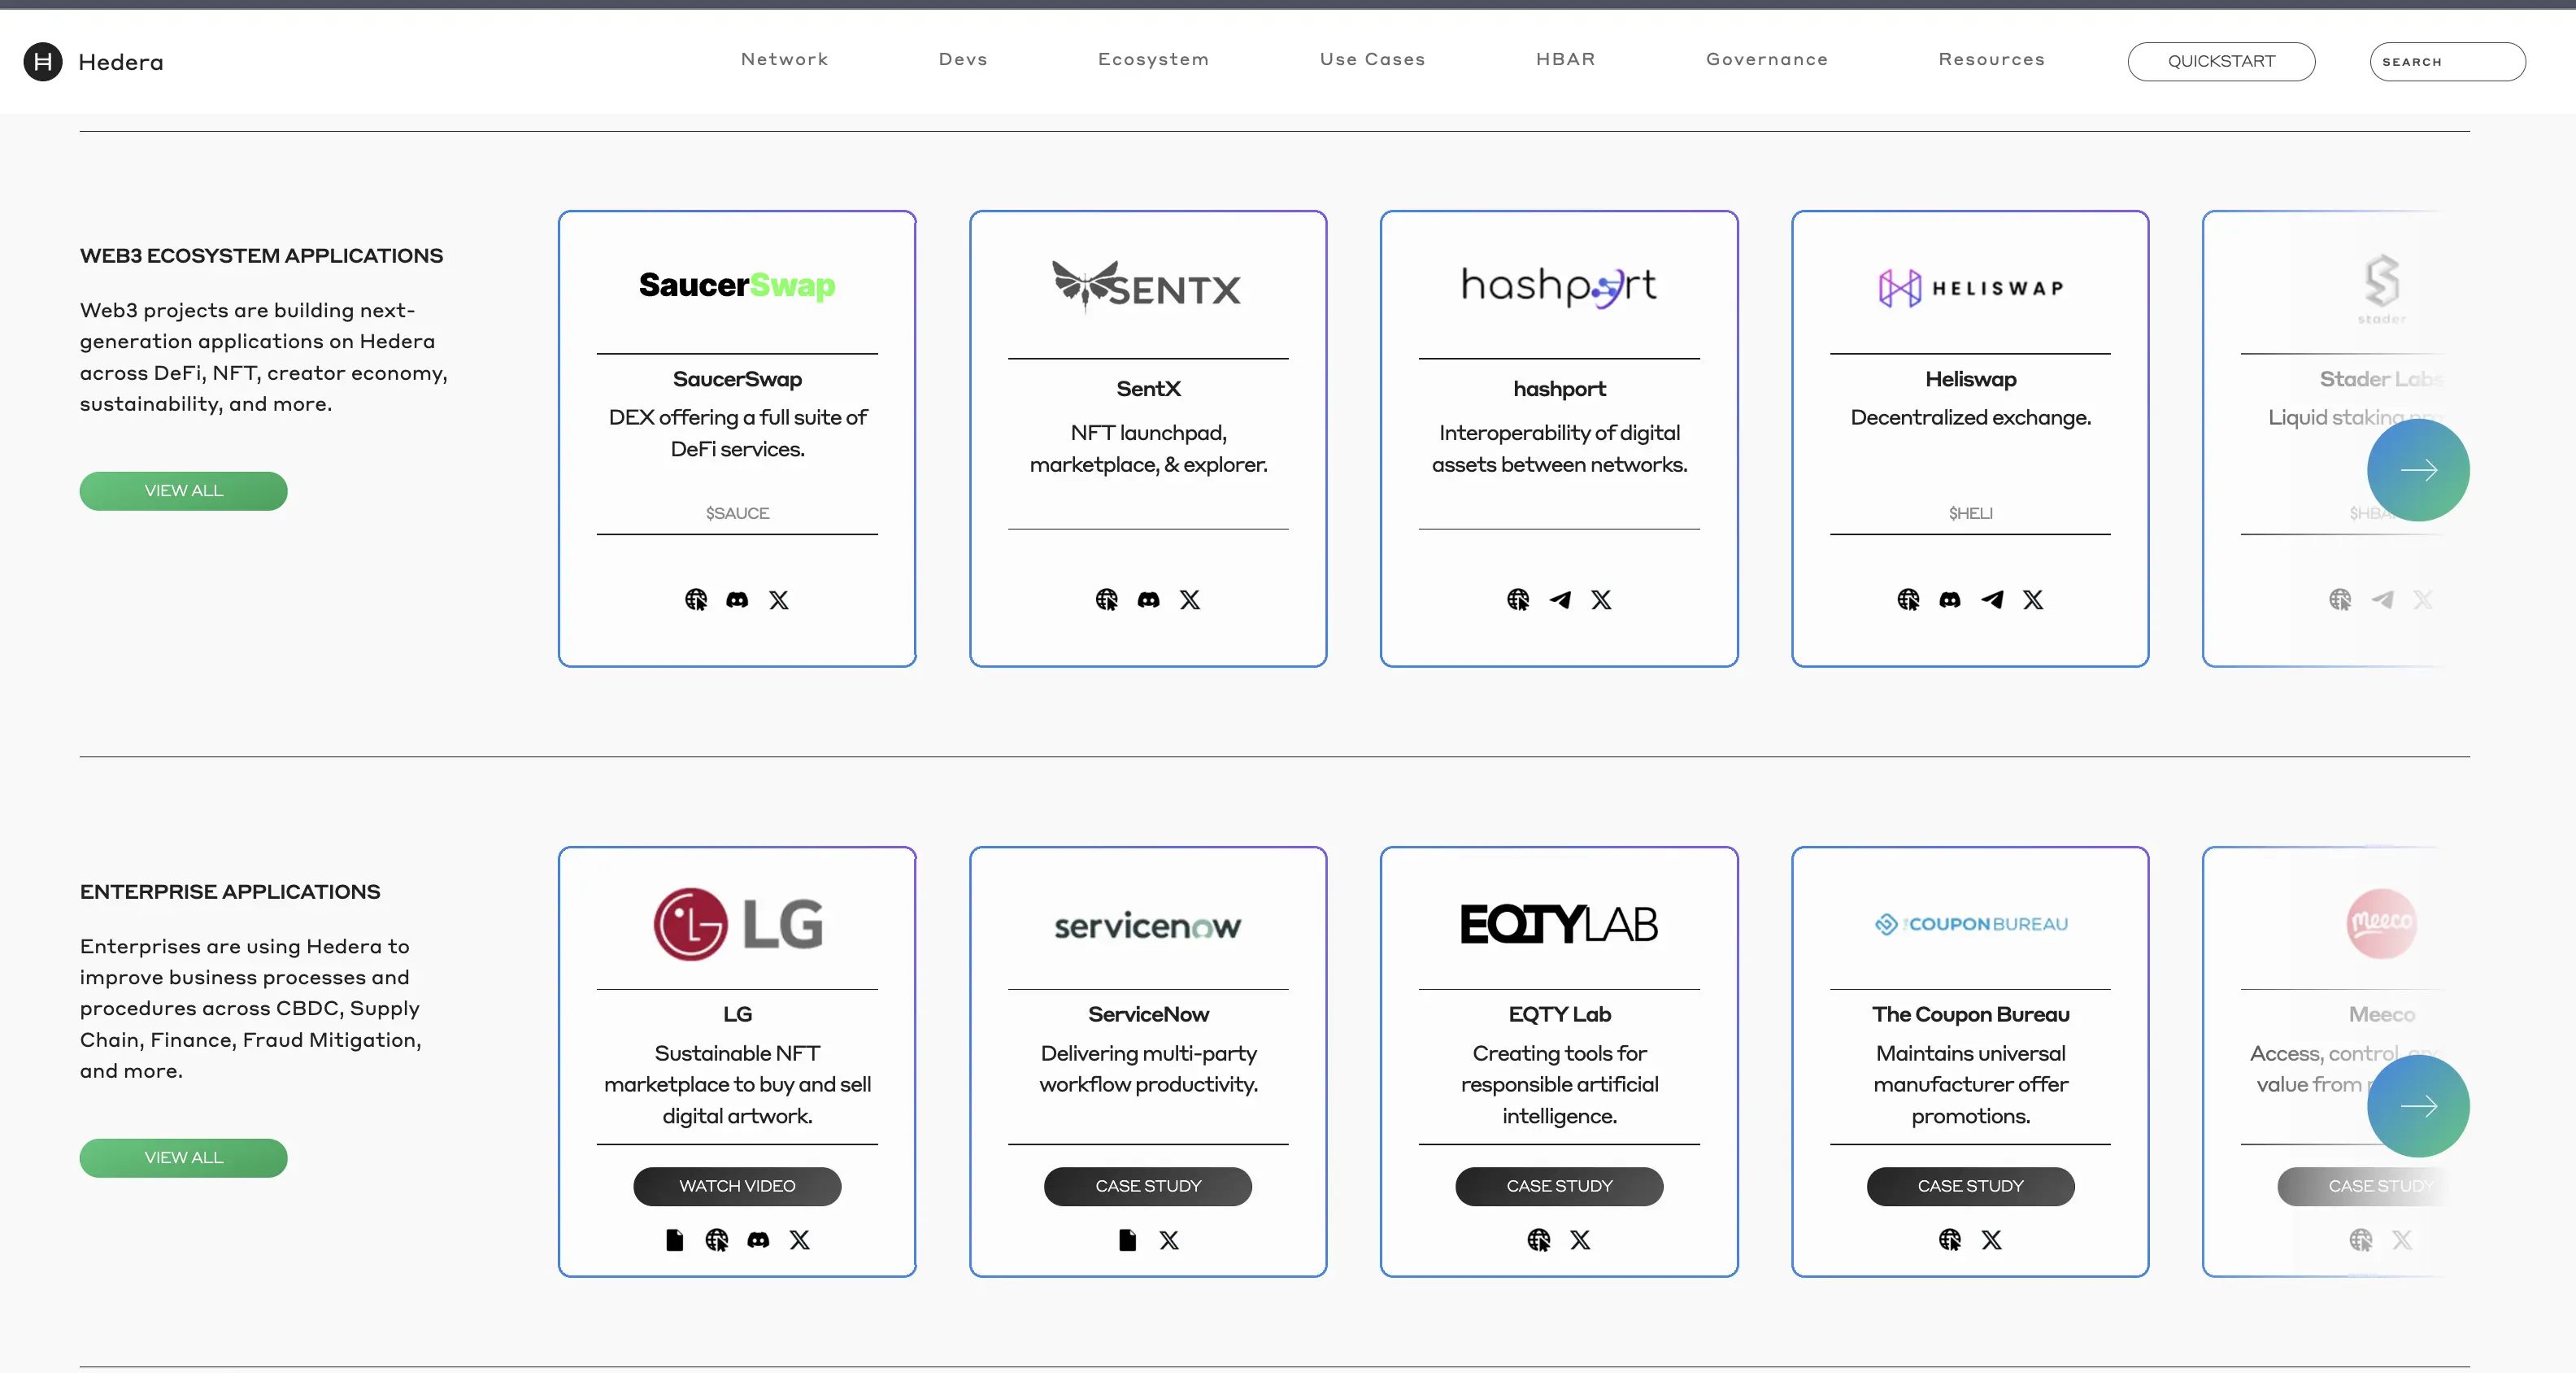Click the Hedera brand name text
The width and height of the screenshot is (2576, 1373).
pyautogui.click(x=121, y=62)
